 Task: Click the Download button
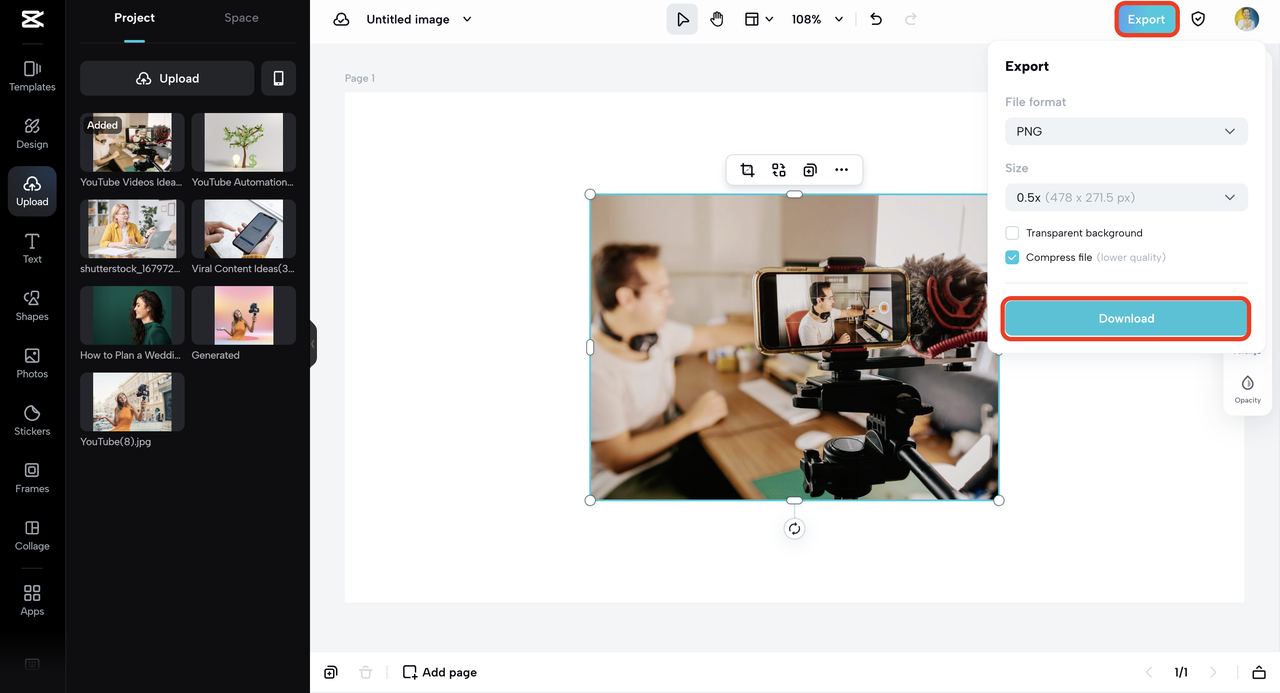pos(1126,318)
